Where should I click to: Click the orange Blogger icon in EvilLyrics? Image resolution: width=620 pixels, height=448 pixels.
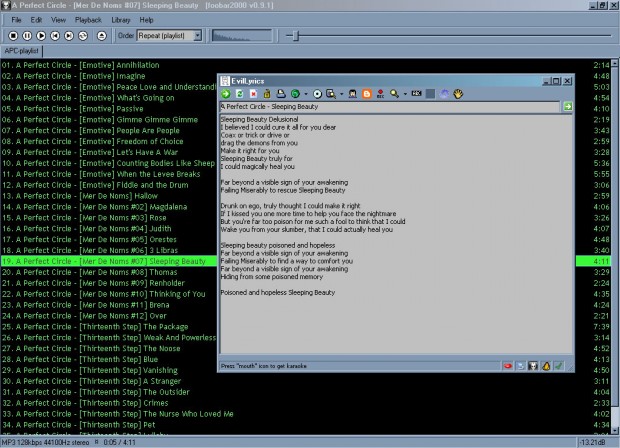click(x=367, y=94)
